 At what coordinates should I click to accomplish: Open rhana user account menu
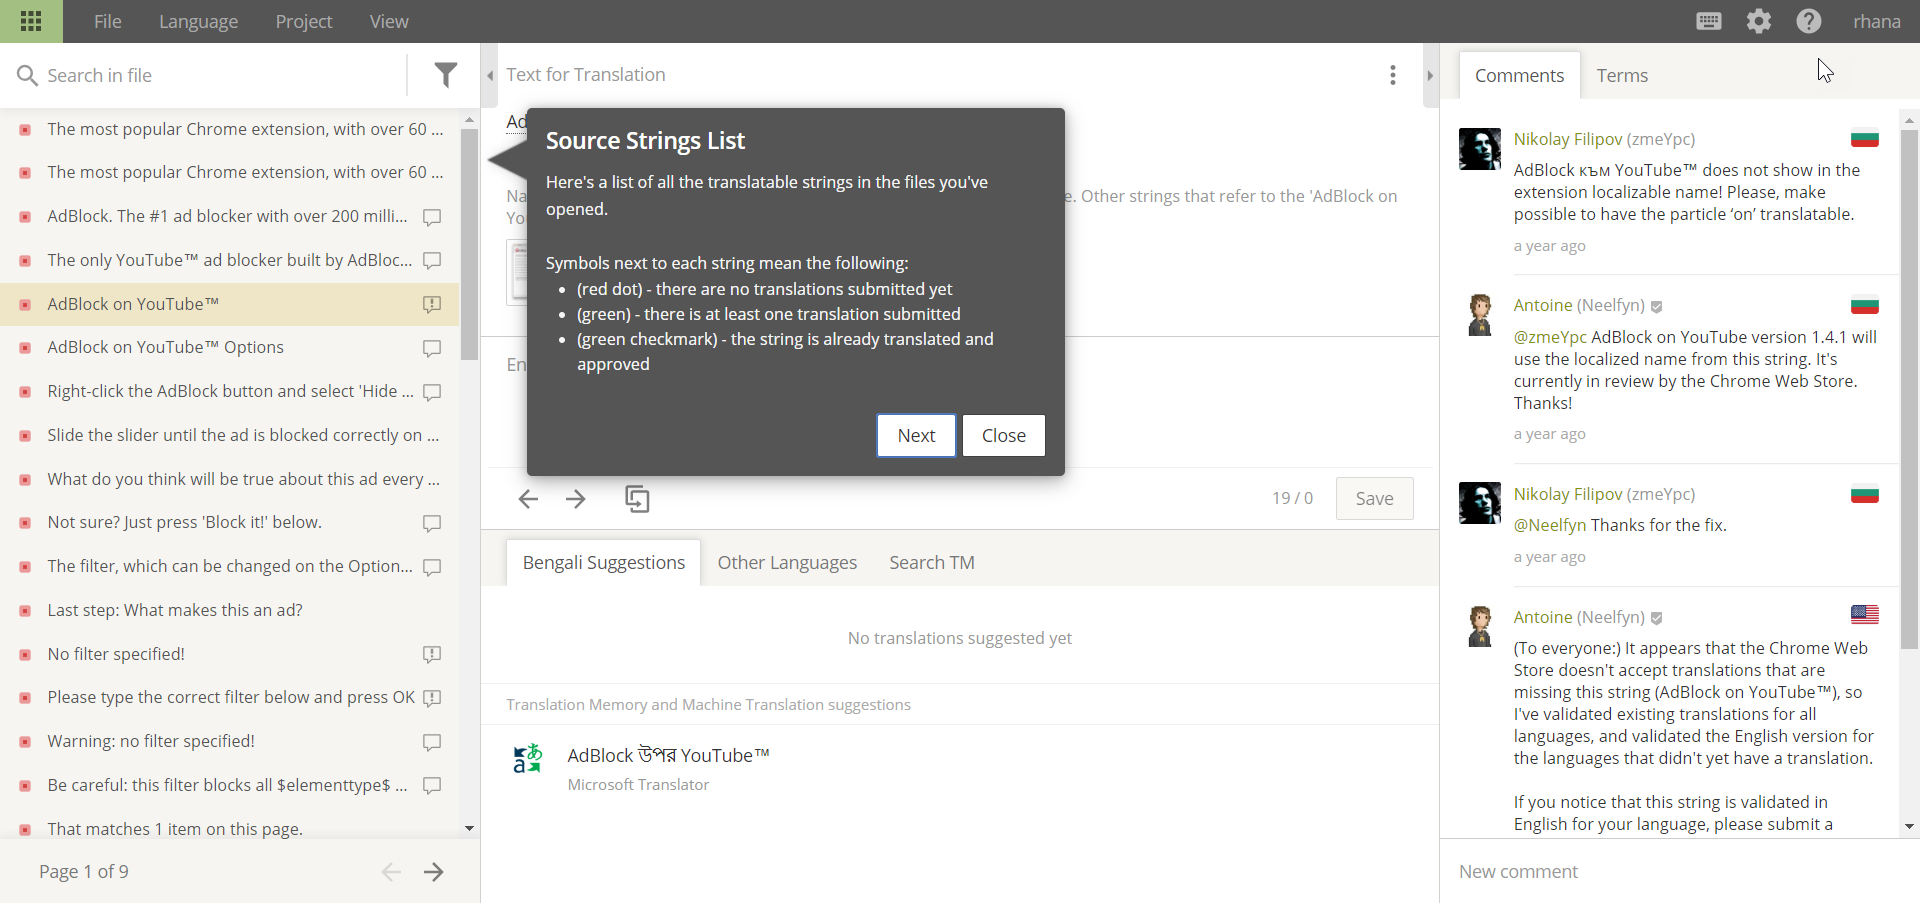1877,21
